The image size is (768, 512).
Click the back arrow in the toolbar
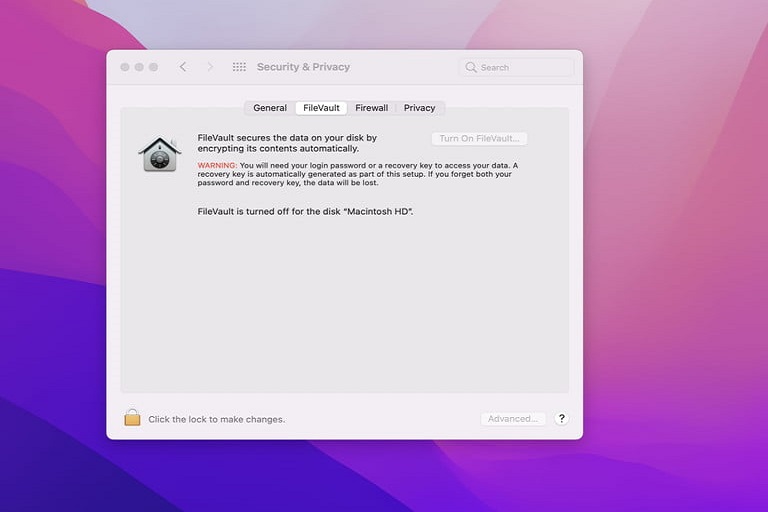(183, 67)
